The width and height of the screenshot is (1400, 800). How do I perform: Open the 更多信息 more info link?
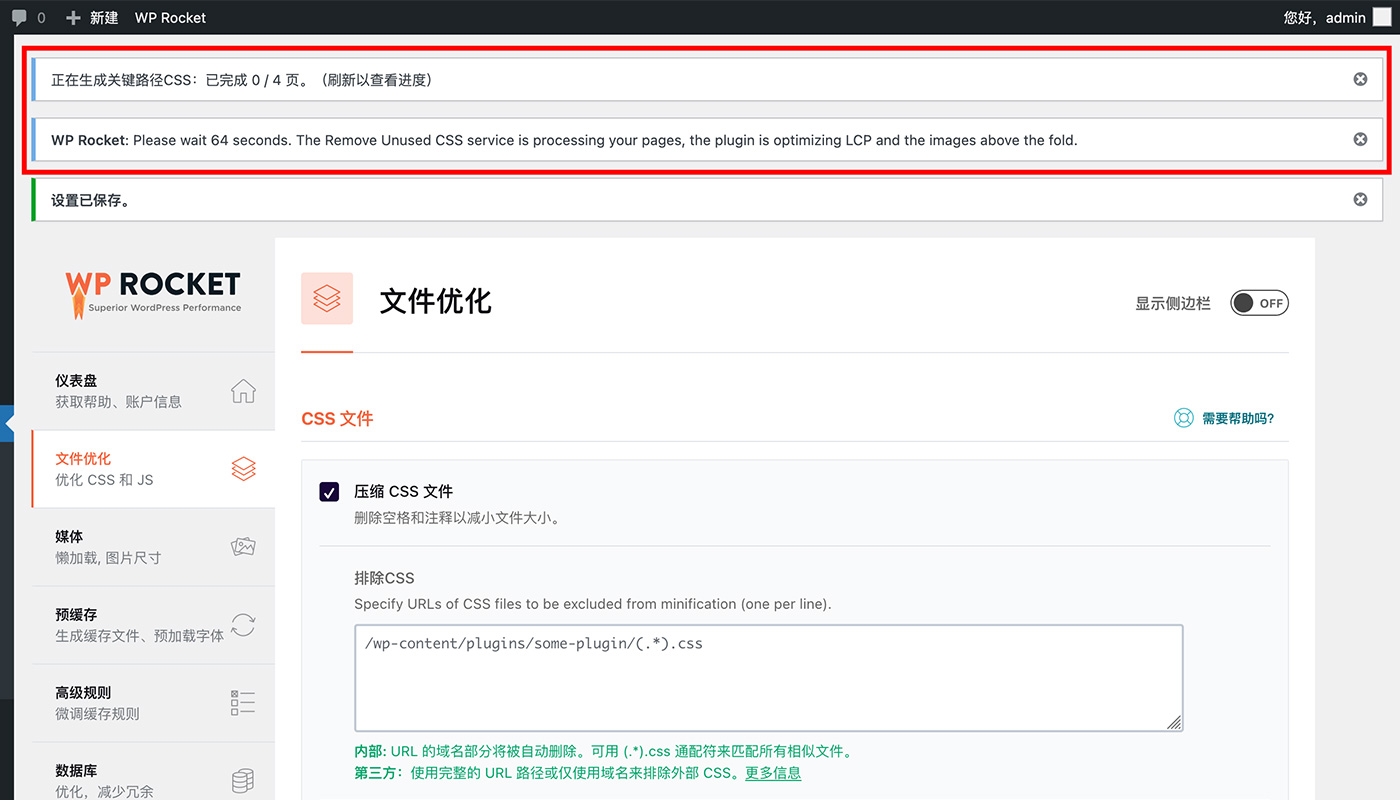tap(773, 773)
